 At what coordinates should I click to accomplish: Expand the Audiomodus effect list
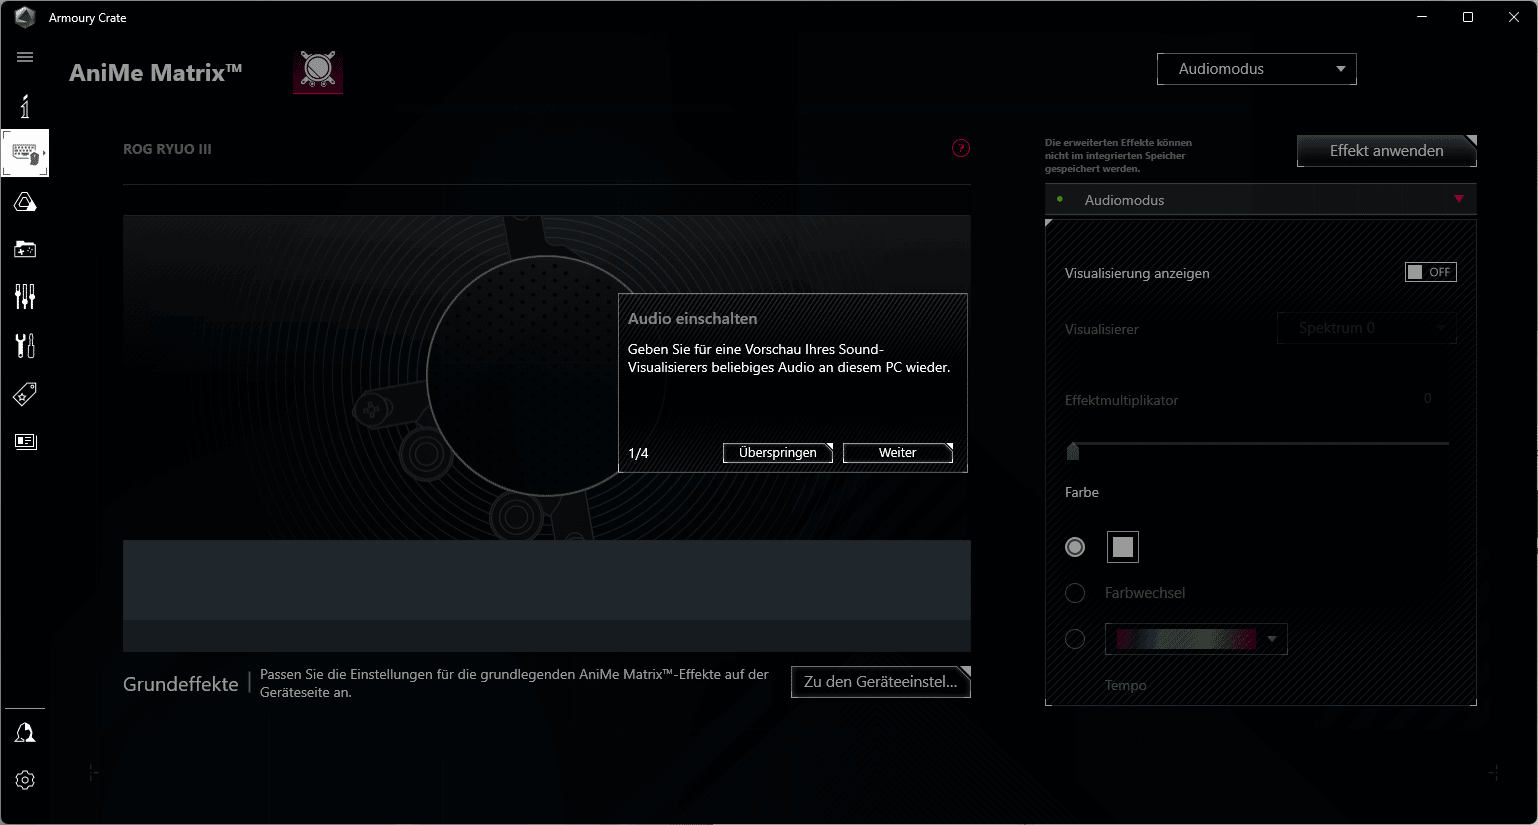pyautogui.click(x=1260, y=200)
